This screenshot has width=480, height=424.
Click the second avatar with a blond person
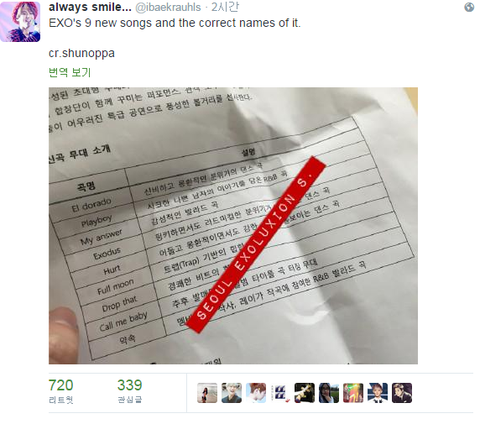[x=232, y=393]
